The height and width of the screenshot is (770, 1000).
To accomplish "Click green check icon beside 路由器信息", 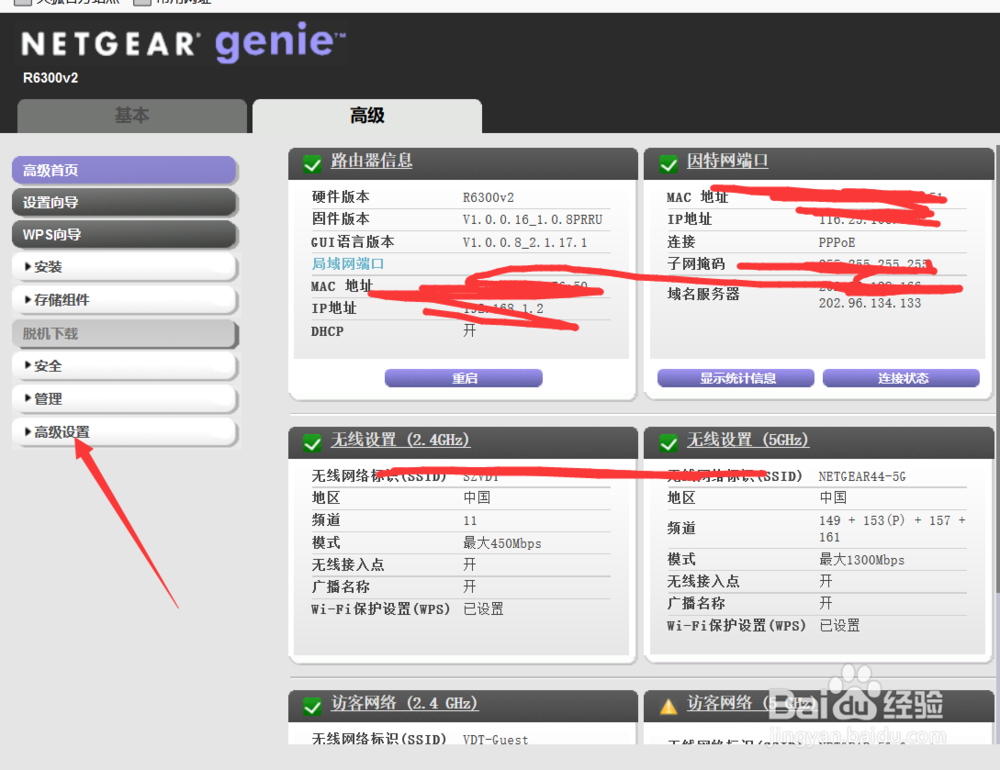I will [312, 165].
